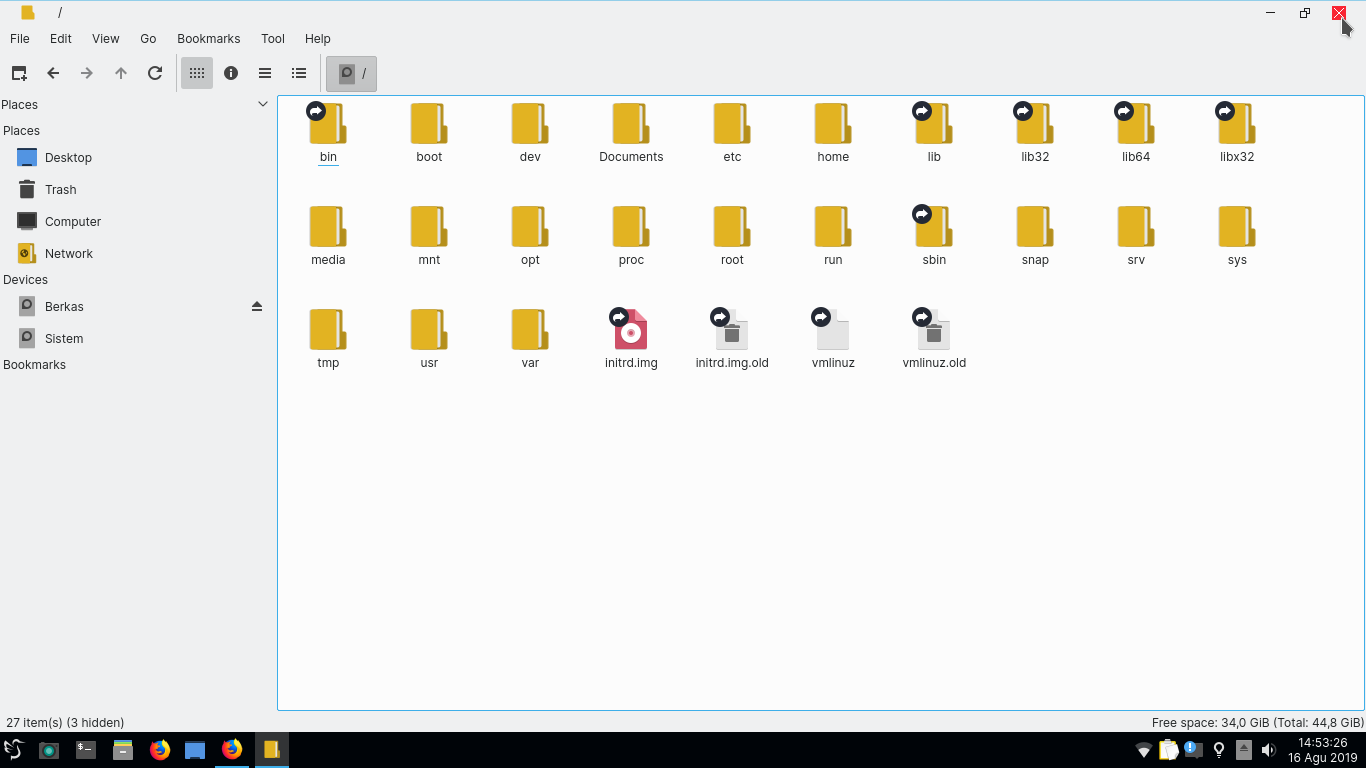Click the free space status text
This screenshot has height=768, width=1366.
1257,722
